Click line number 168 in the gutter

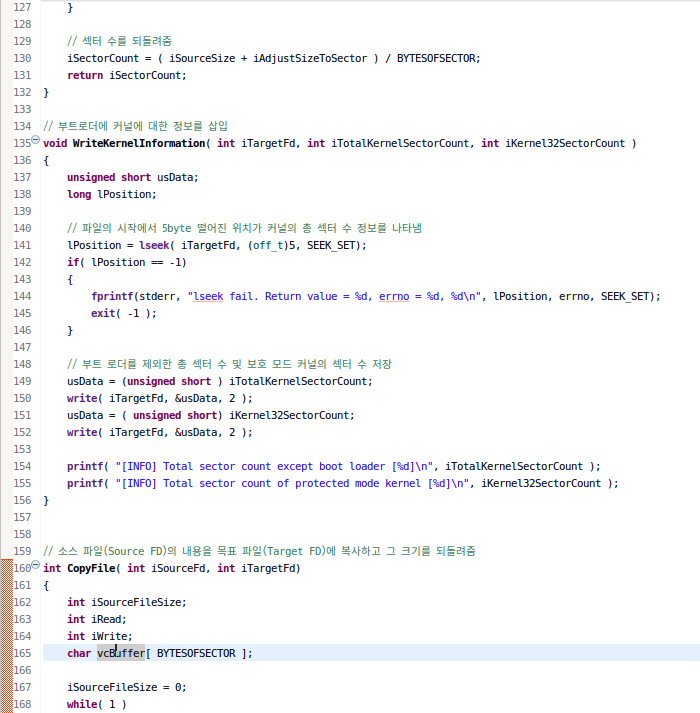click(22, 704)
